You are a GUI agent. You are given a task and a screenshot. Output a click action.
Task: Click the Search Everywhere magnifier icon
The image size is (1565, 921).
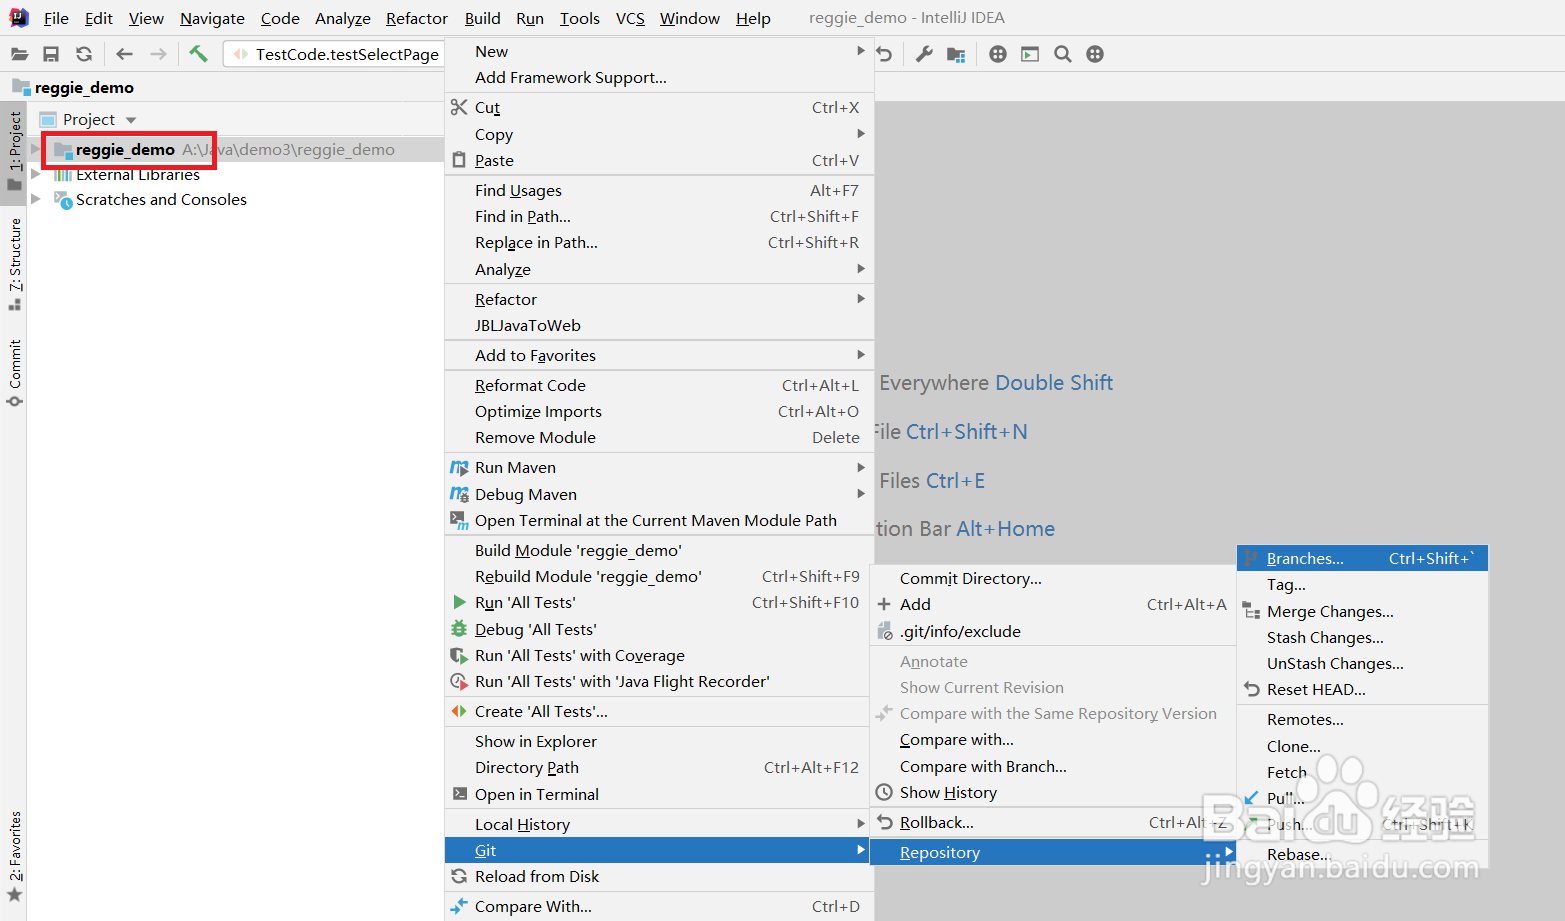[1063, 54]
